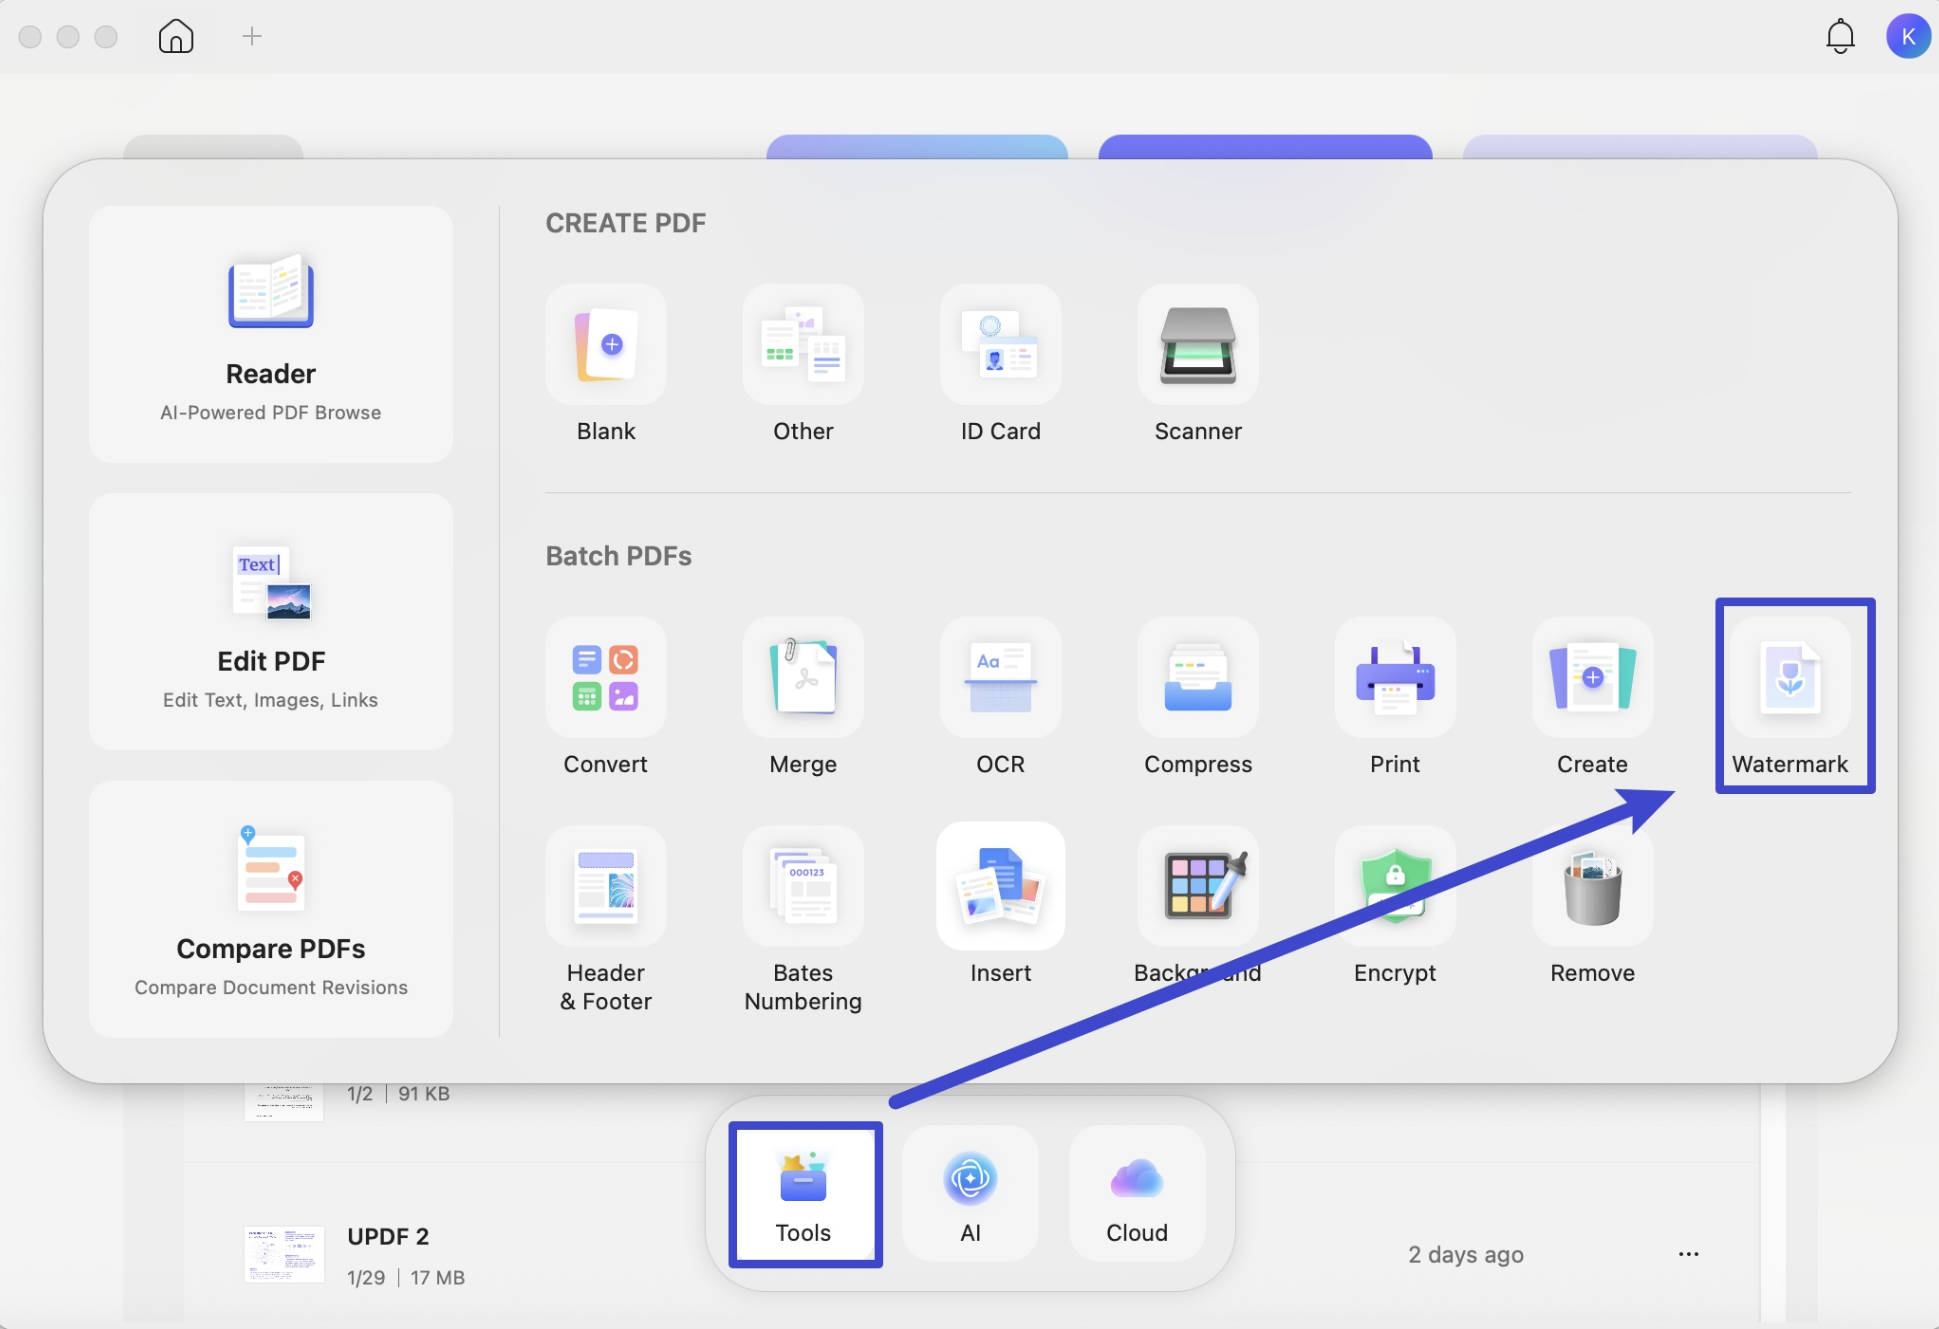Screen dimensions: 1939x1329
Task: Add a new tab with plus button
Action: pyautogui.click(x=252, y=36)
